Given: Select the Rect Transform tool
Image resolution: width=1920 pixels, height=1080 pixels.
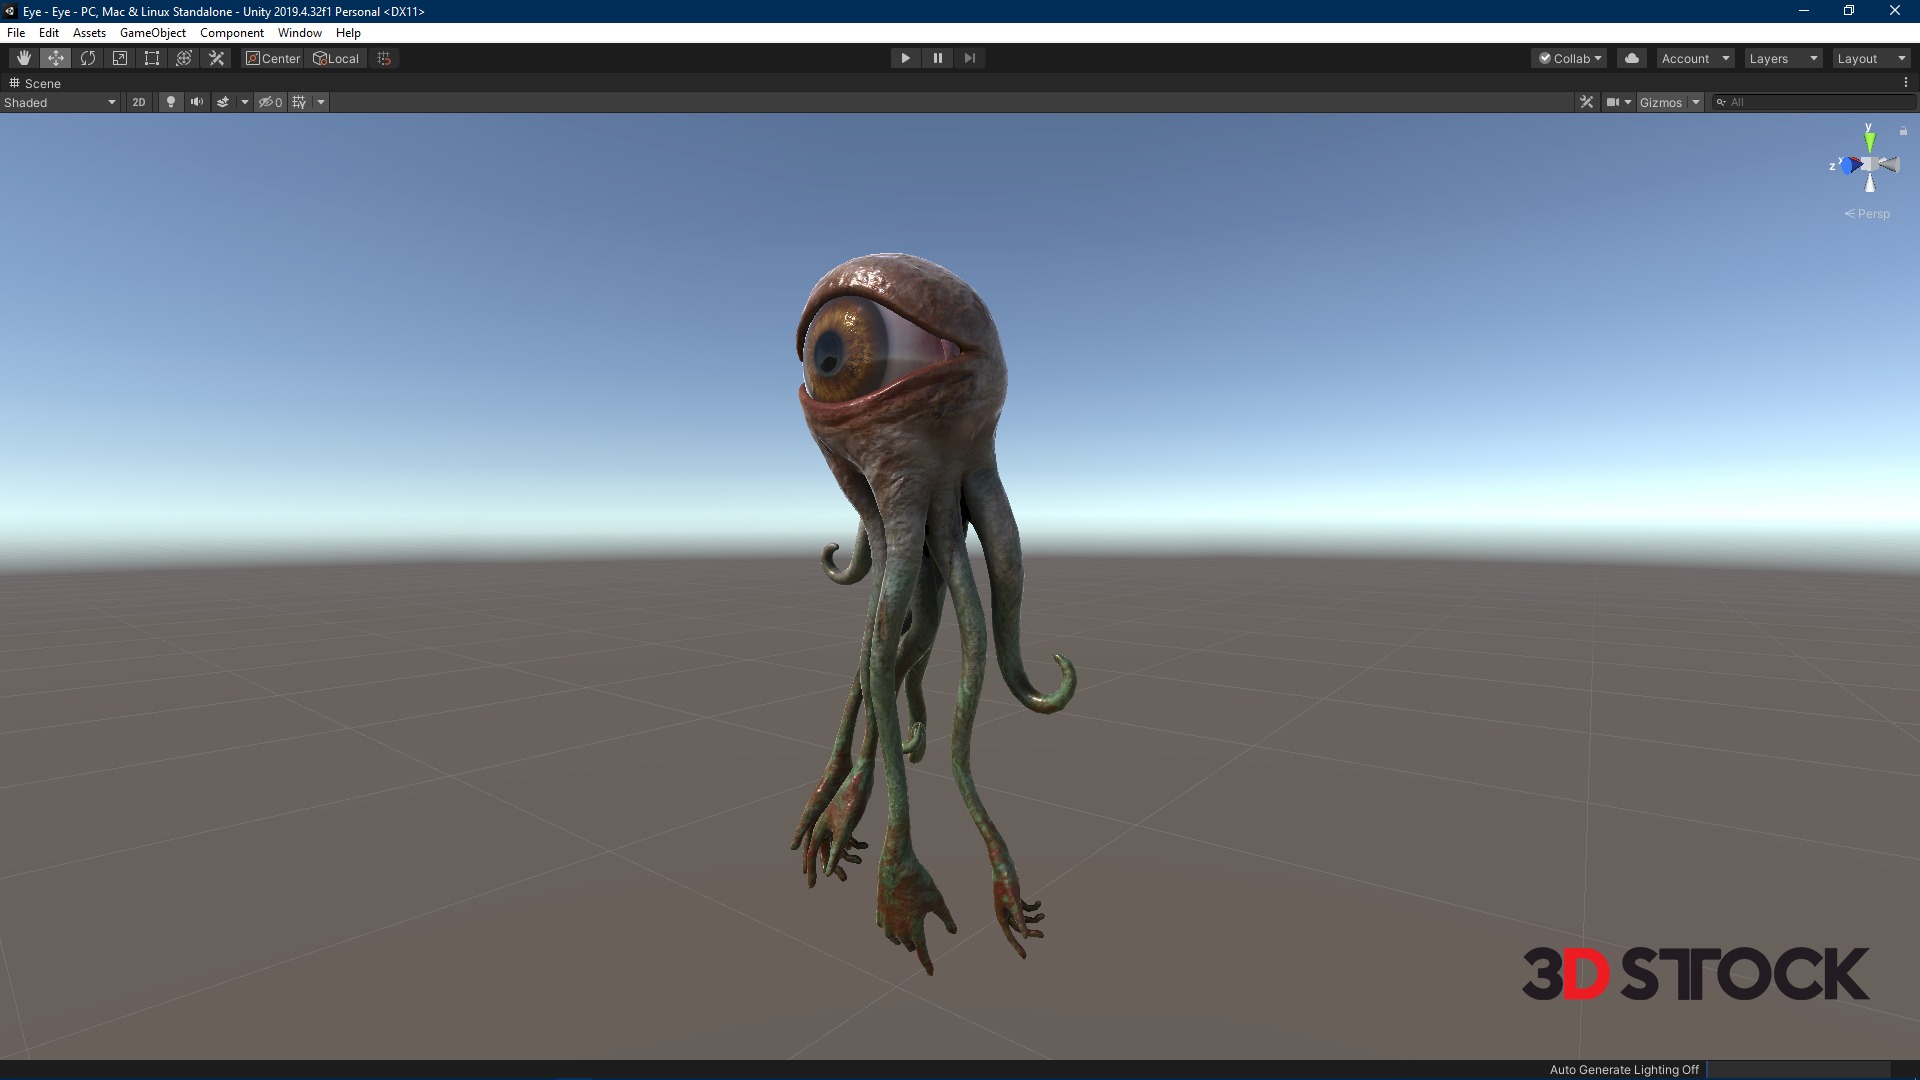Looking at the screenshot, I should [x=152, y=58].
